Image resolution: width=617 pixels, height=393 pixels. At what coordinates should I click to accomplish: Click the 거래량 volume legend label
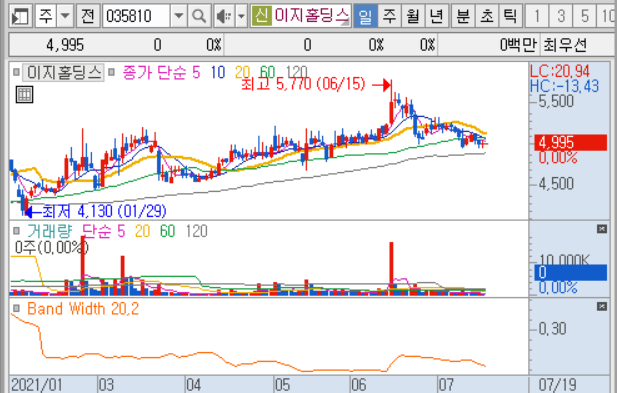[50, 231]
